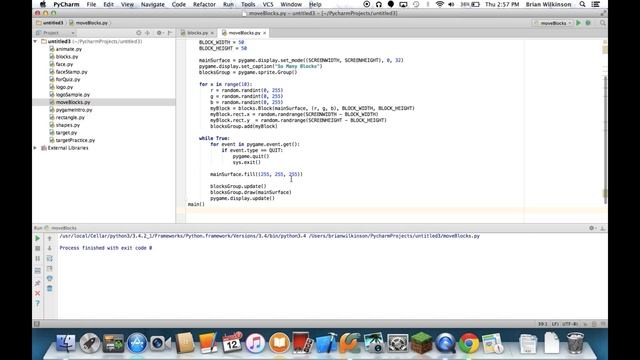Close the moveBlocks.py tab

pyautogui.click(x=264, y=33)
